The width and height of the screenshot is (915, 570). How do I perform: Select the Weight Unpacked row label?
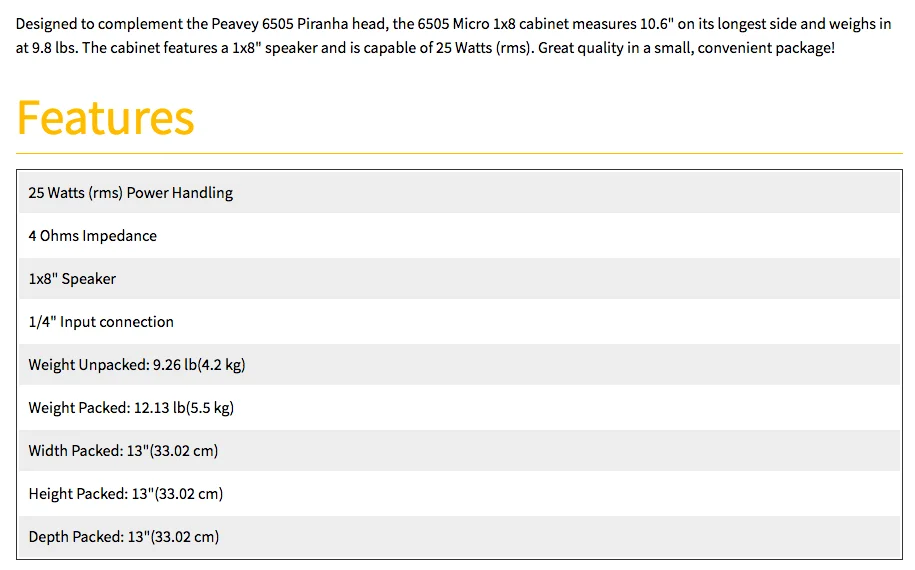pos(88,365)
